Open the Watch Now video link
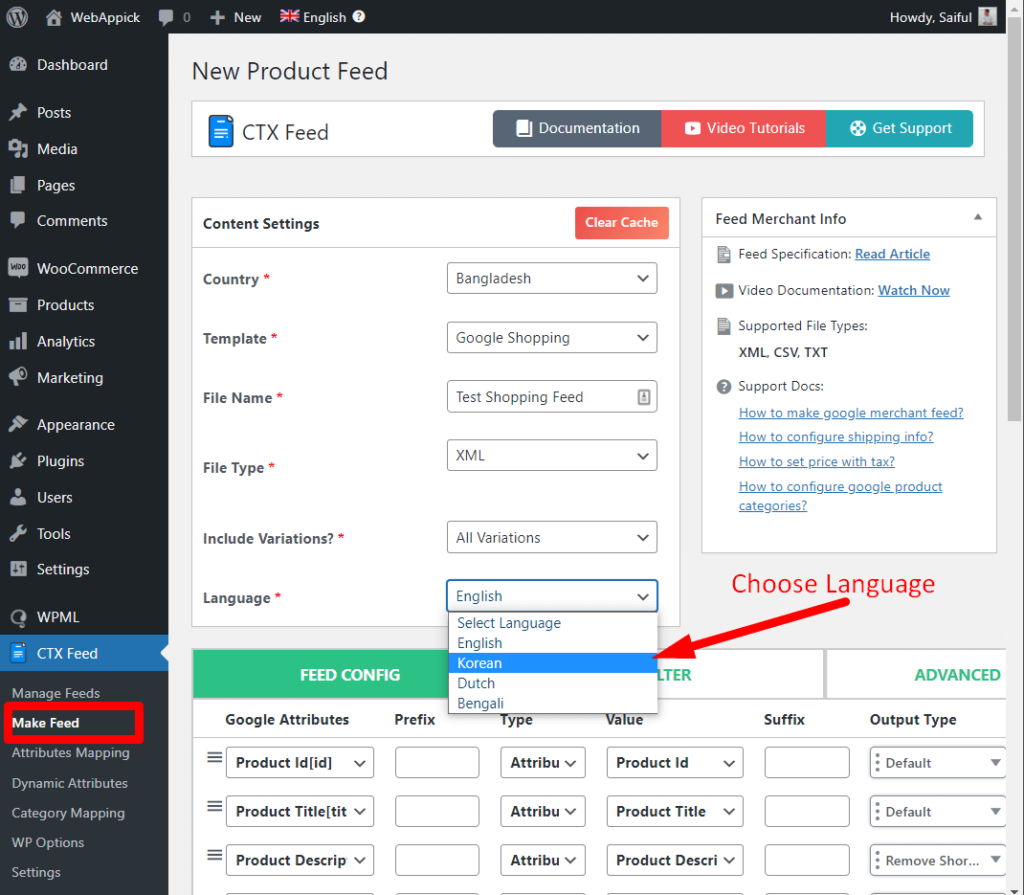The width and height of the screenshot is (1024, 895). 914,291
